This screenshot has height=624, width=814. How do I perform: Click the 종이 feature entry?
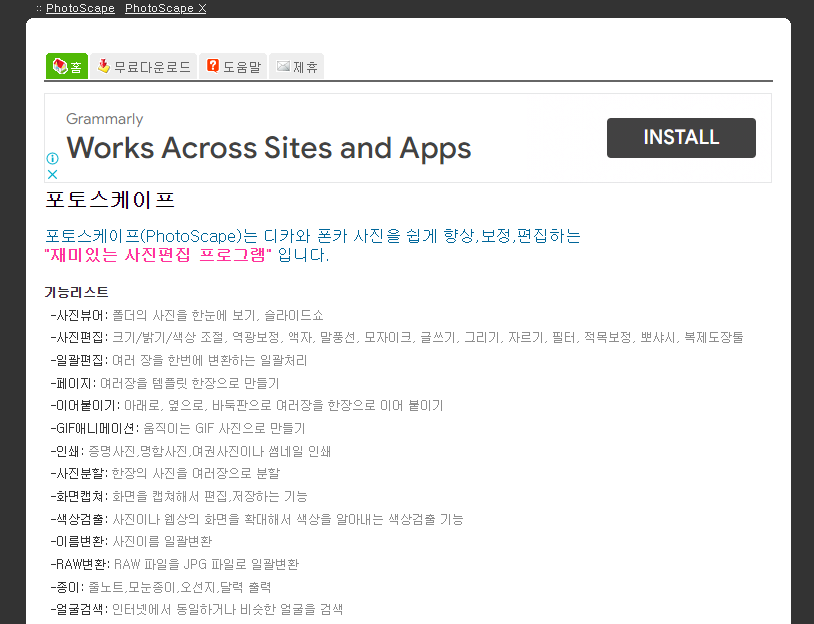click(161, 587)
